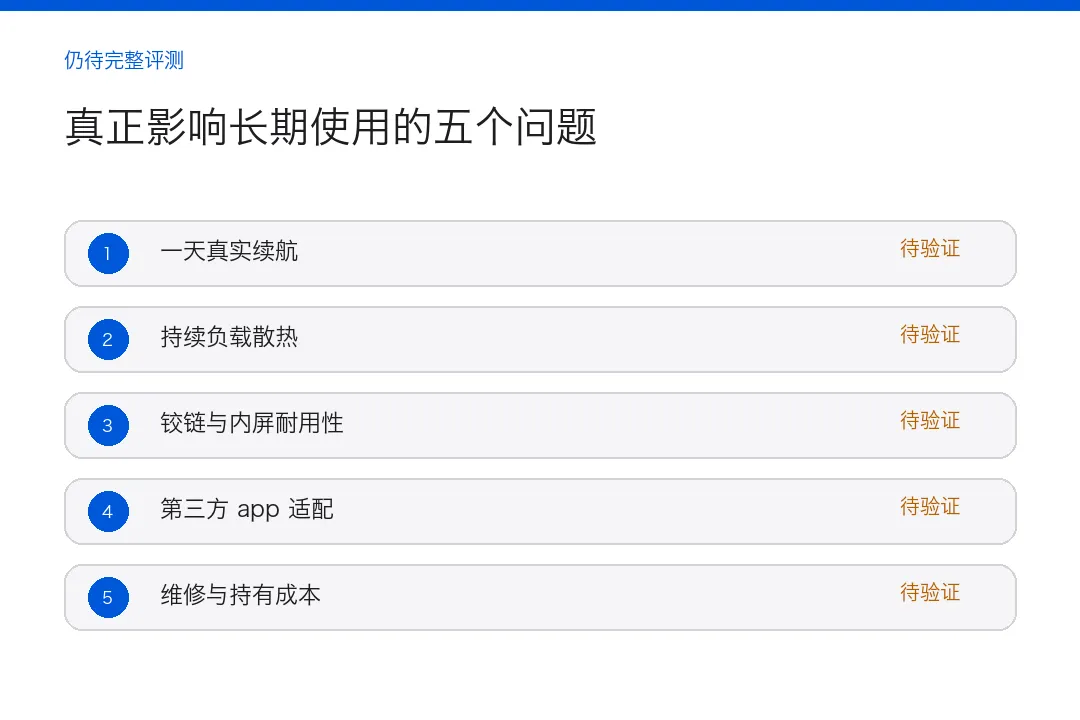Click the blue bar at the top
This screenshot has height=720, width=1080.
[x=540, y=5]
